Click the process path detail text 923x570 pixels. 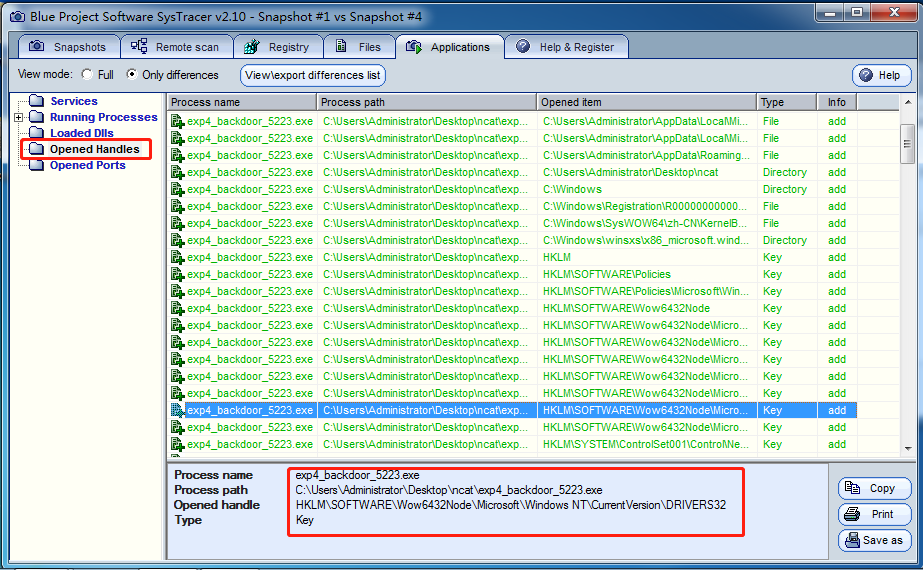(x=449, y=490)
